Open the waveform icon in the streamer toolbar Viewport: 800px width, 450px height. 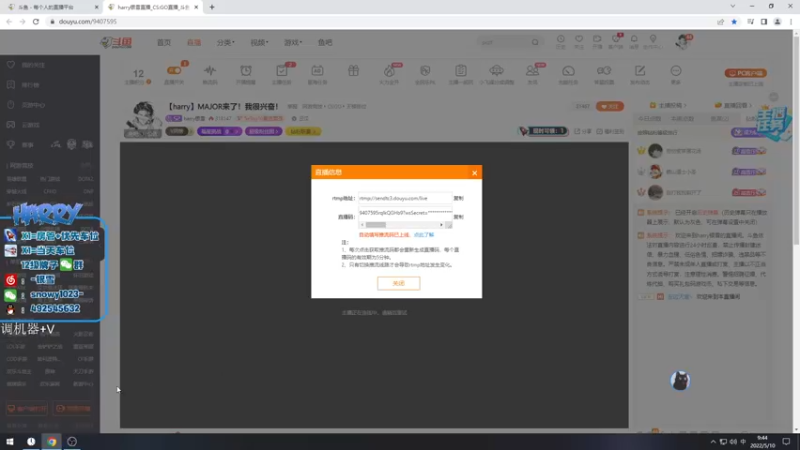[x=210, y=70]
